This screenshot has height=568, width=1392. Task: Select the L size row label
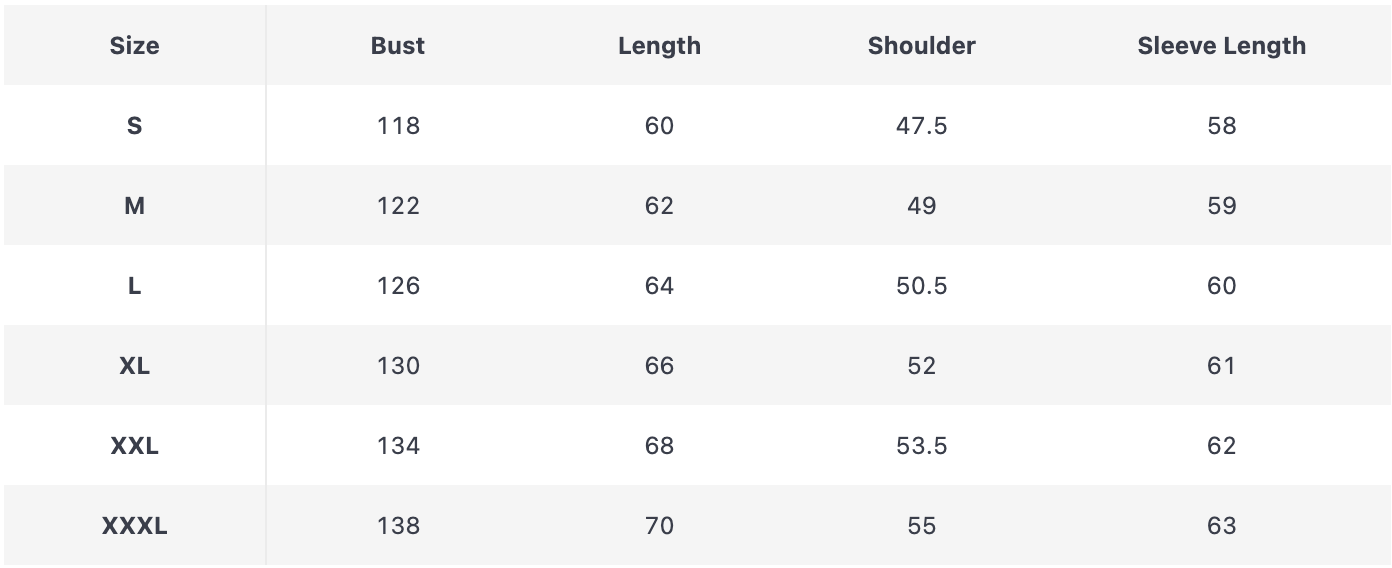pos(134,286)
